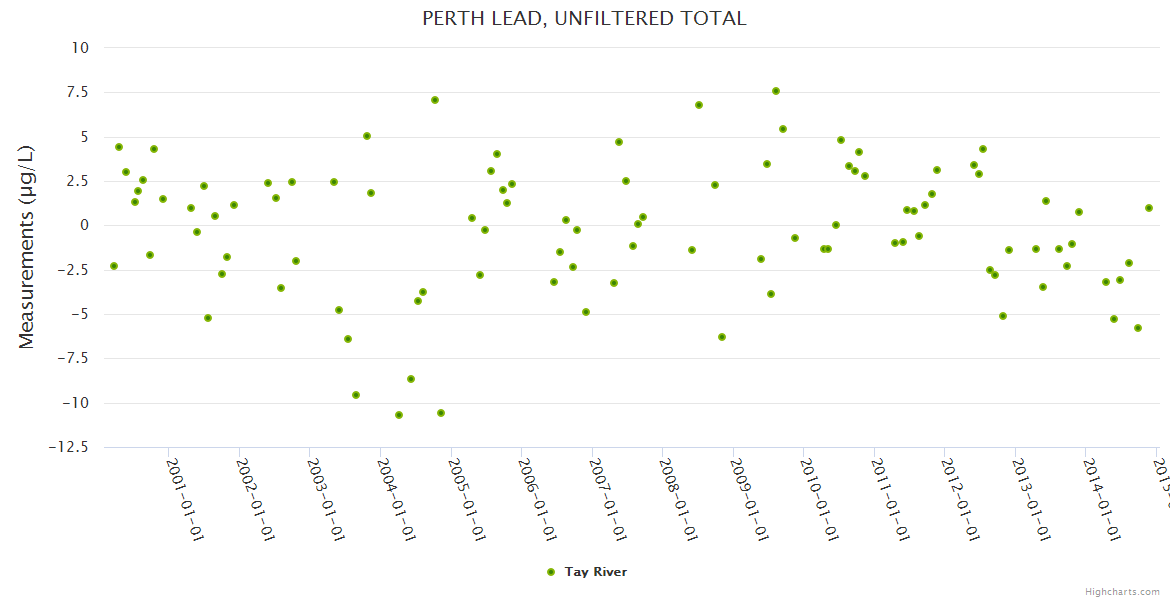Viewport: 1170px width, 600px height.
Task: Select the mid-2007 data point near 4.7
Action: (619, 142)
